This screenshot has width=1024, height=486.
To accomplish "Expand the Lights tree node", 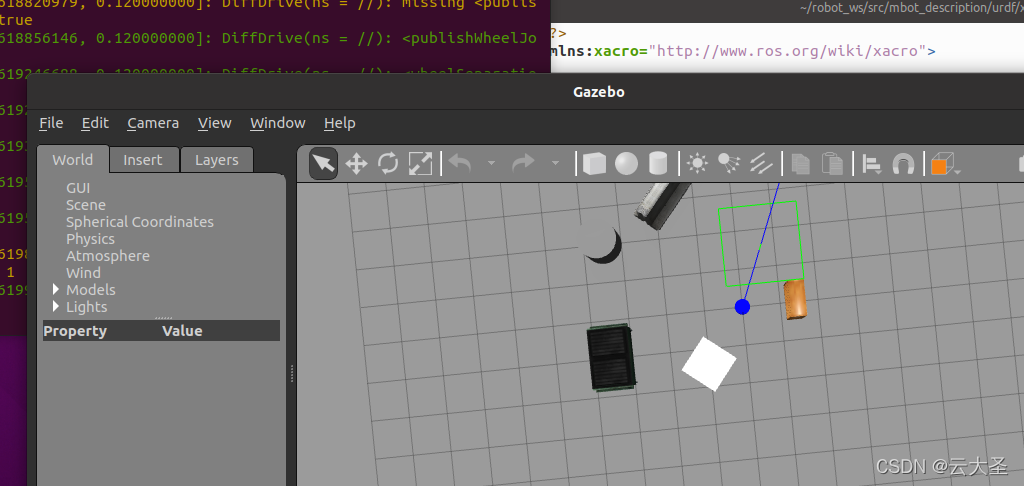I will click(56, 306).
